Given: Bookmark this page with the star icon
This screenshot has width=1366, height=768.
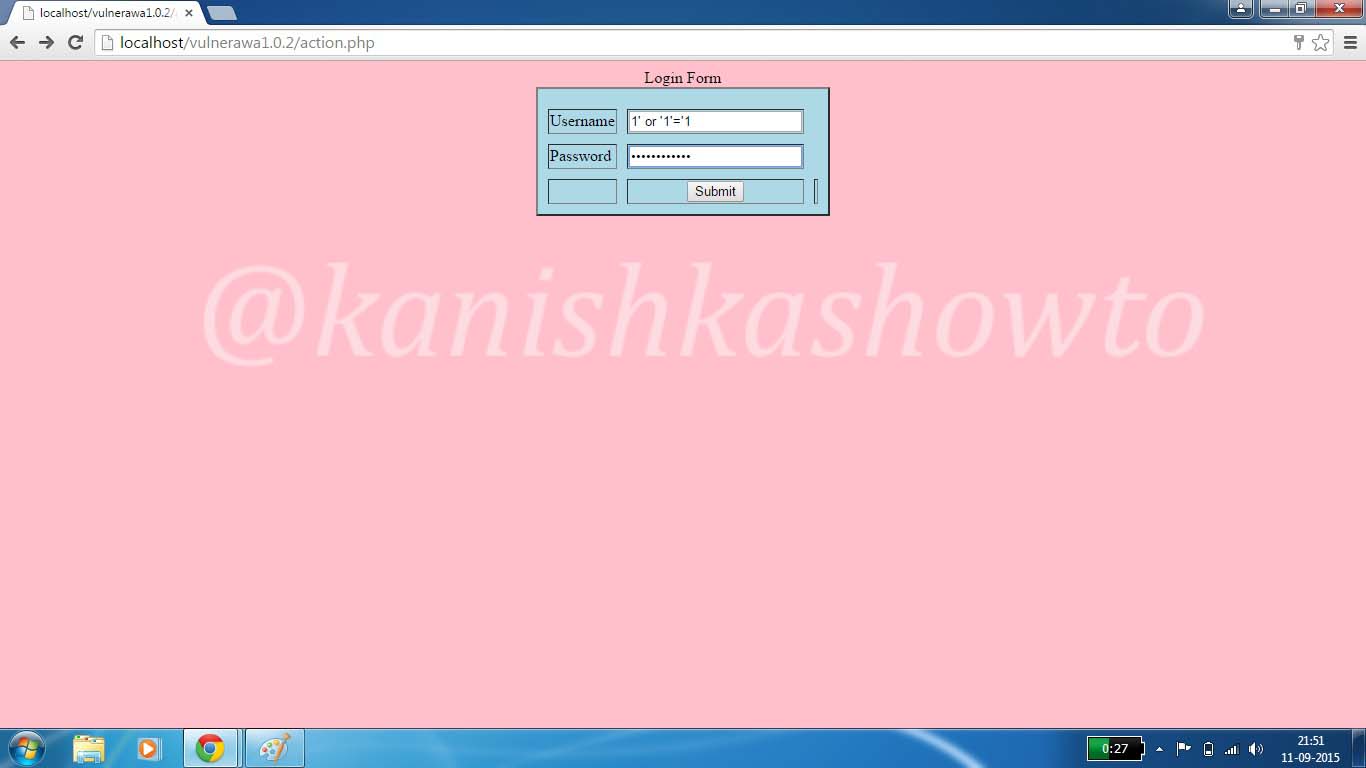Looking at the screenshot, I should [1321, 43].
